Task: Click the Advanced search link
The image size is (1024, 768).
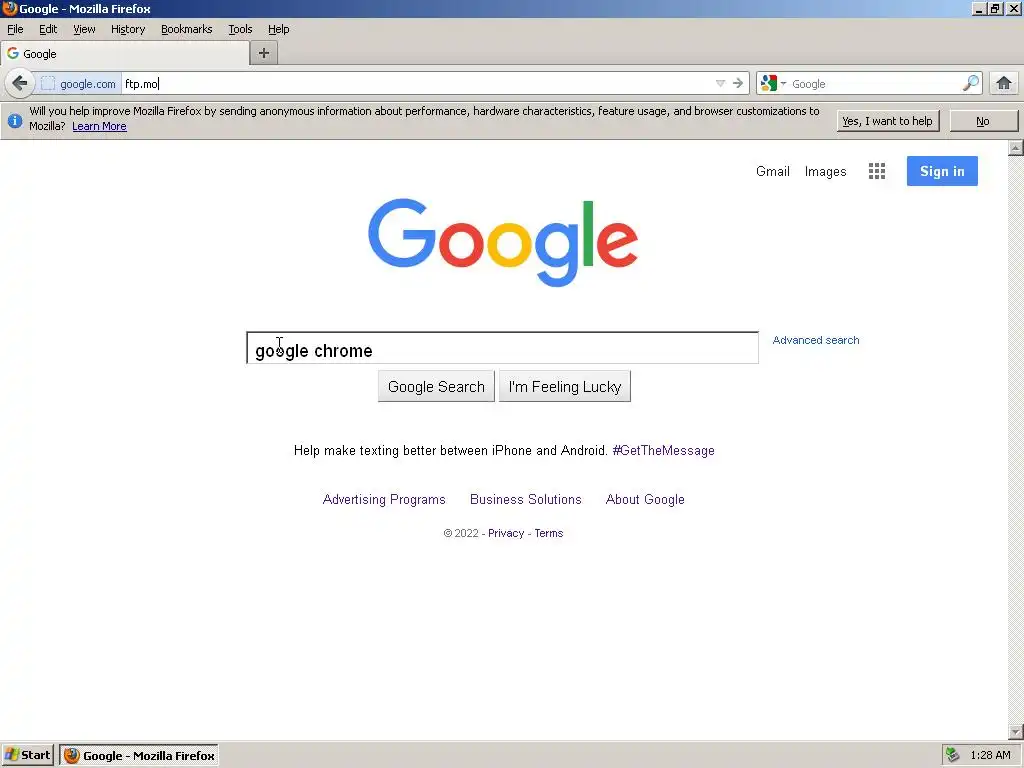Action: (x=816, y=340)
